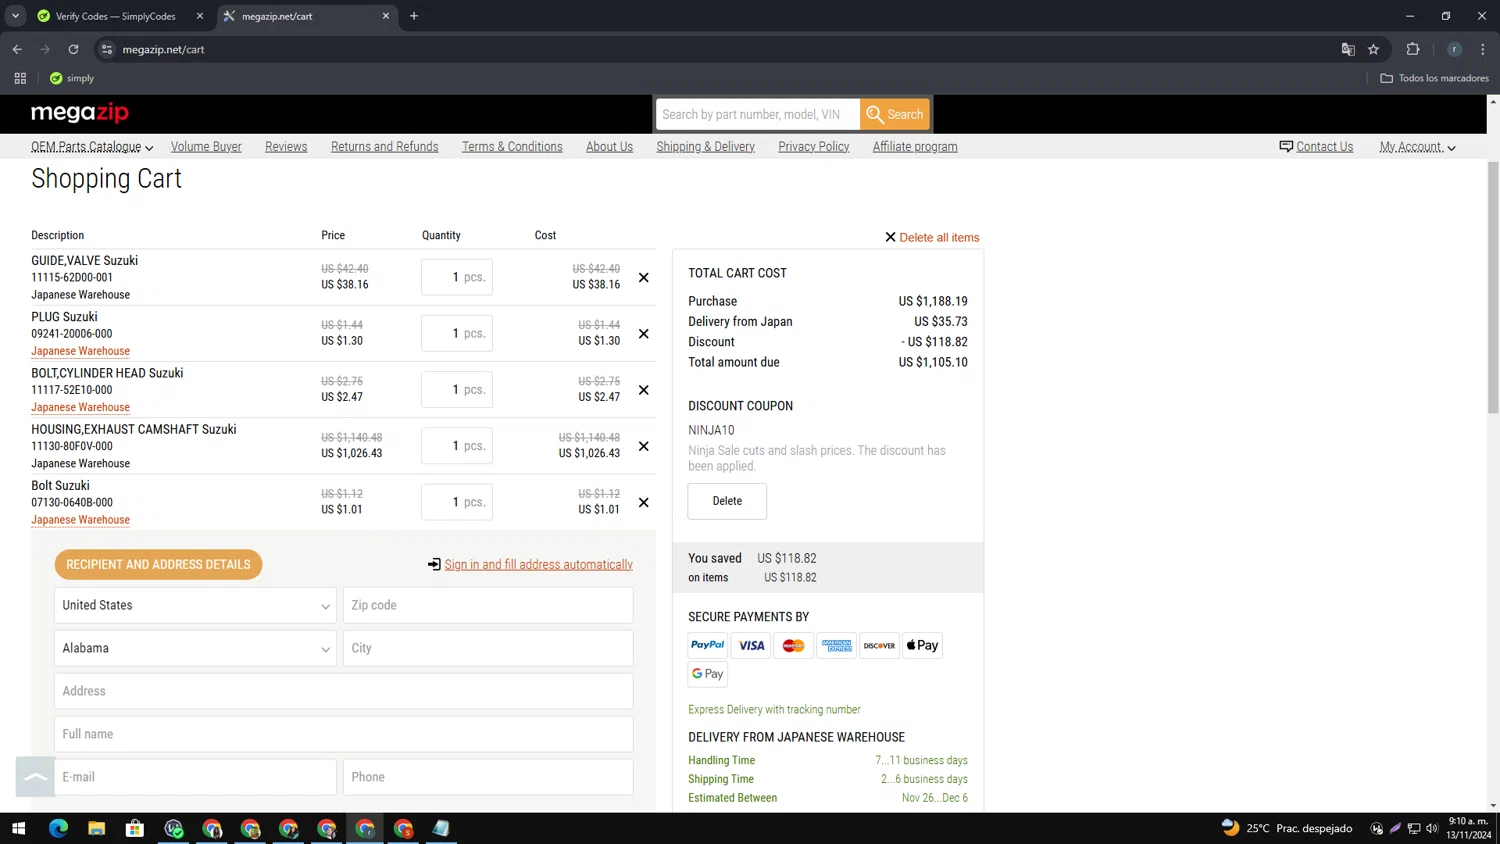The image size is (1500, 844).
Task: Remove GUIDE,VALVE Suzuki item with X
Action: click(x=644, y=277)
